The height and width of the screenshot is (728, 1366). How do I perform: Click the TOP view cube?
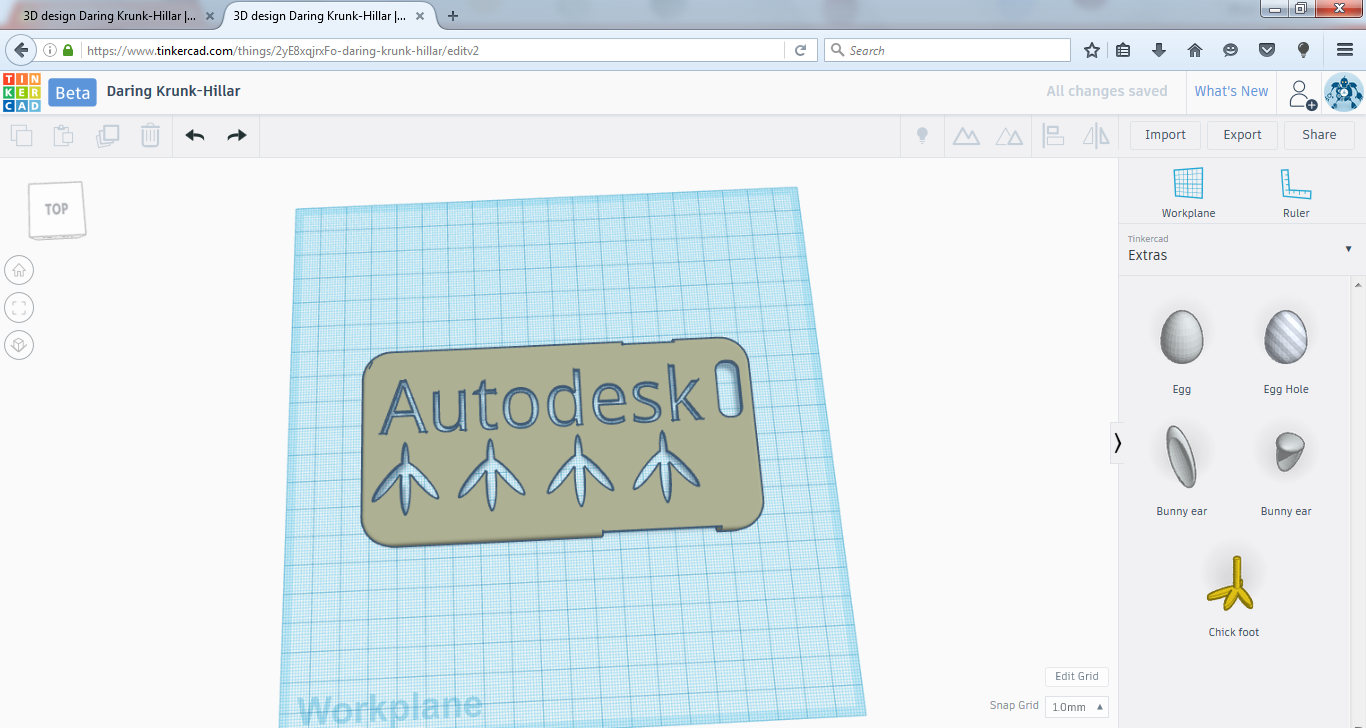pos(56,210)
